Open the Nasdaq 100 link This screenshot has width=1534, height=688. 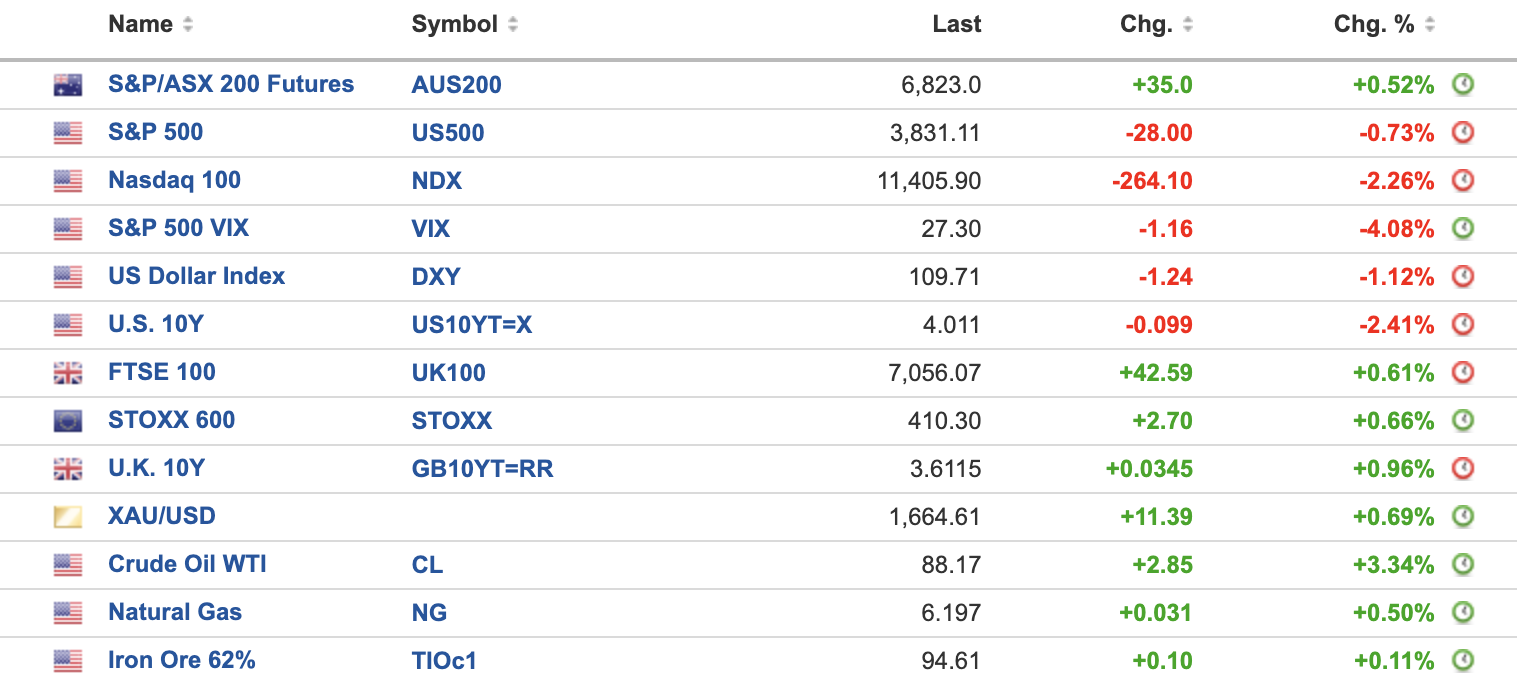point(174,180)
